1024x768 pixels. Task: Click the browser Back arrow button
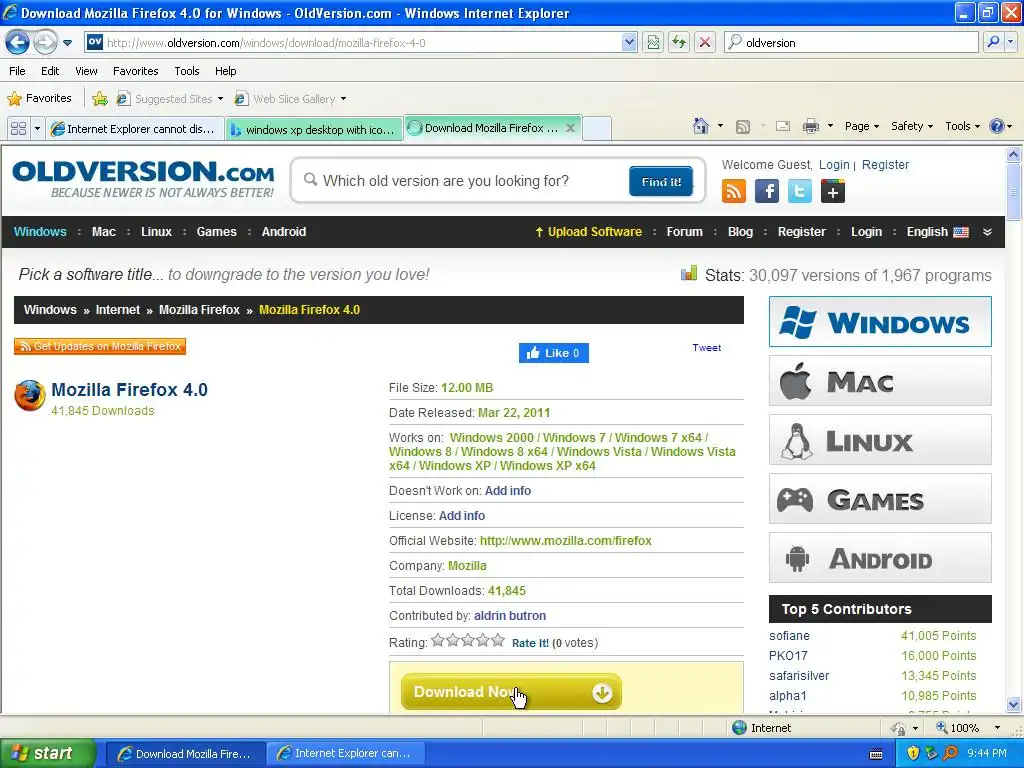pos(18,43)
